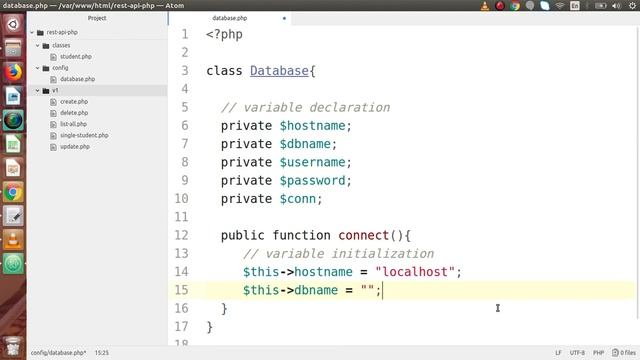640x360 pixels.
Task: Click the Project panel header
Action: pos(97,18)
